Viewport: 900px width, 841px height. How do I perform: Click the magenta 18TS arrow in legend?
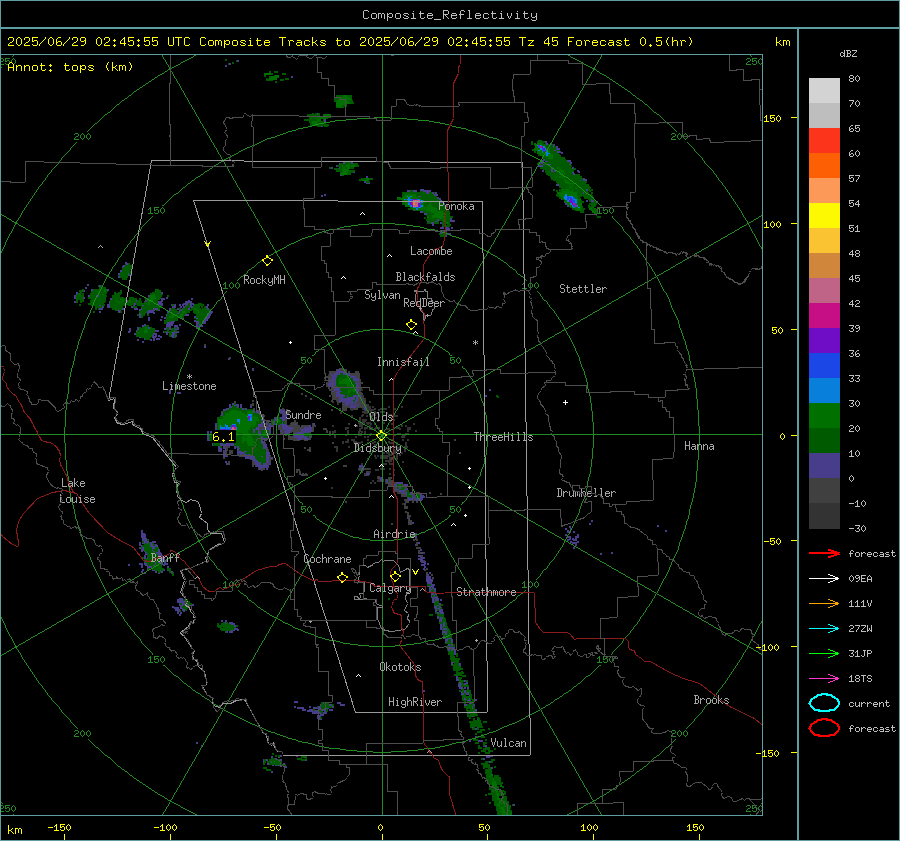pos(824,679)
